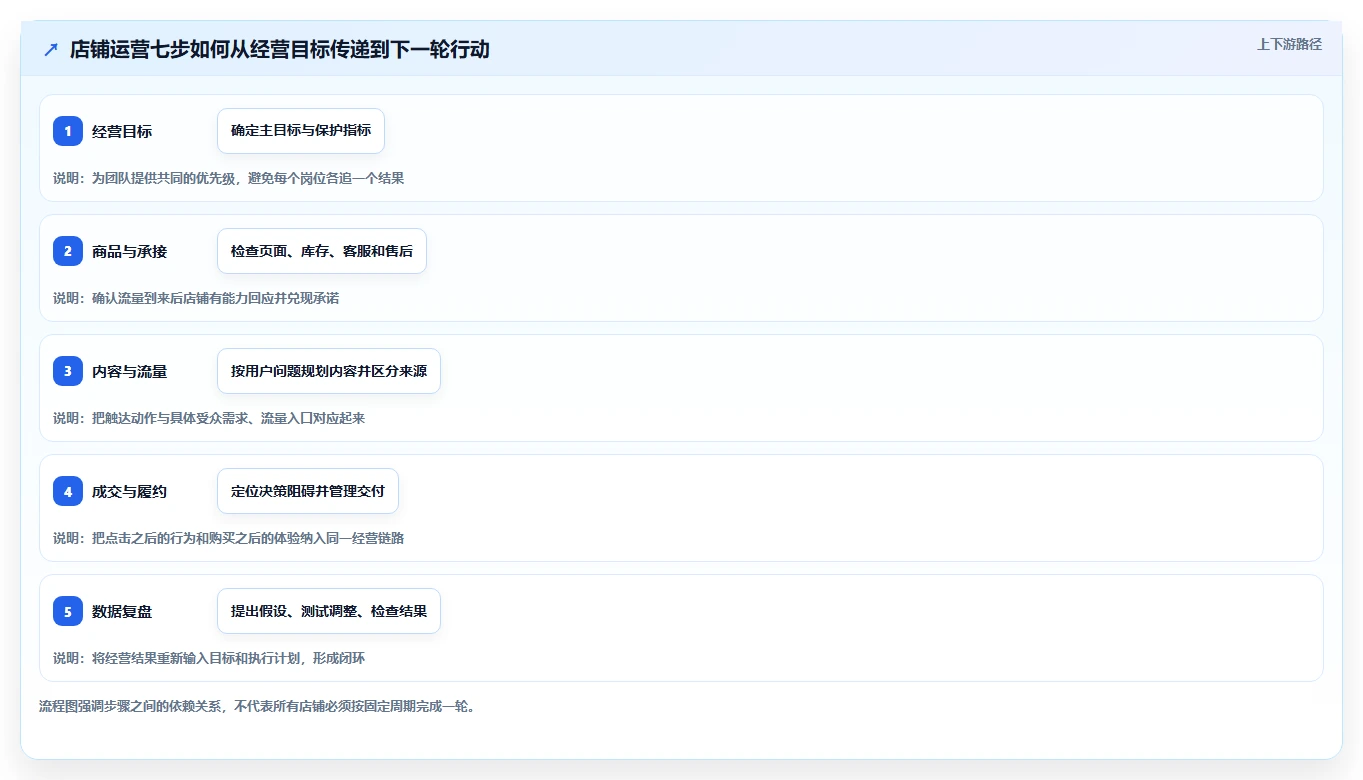
Task: Select the 提出假设、测试调整、检查结果 chip
Action: click(x=329, y=611)
